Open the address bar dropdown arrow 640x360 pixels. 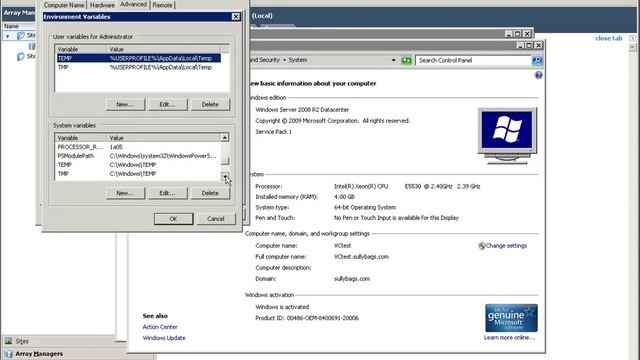point(393,60)
